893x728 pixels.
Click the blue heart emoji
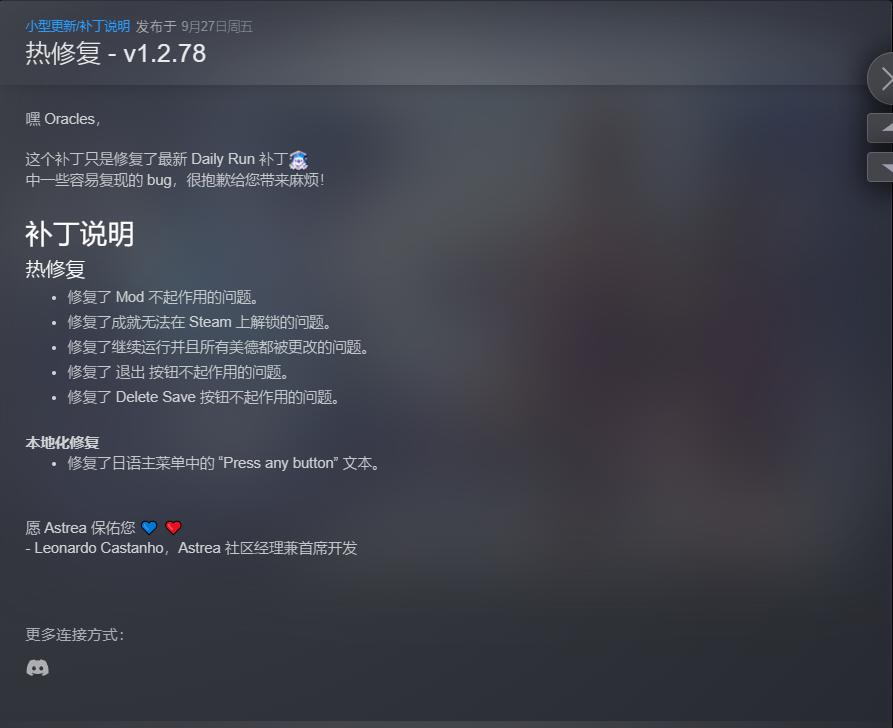149,527
